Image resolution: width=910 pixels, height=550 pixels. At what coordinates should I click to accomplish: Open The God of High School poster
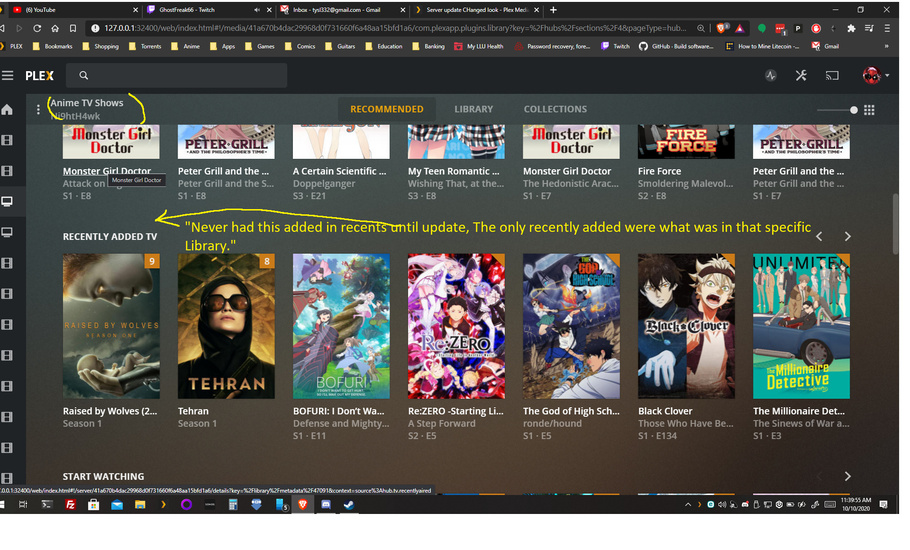click(571, 326)
